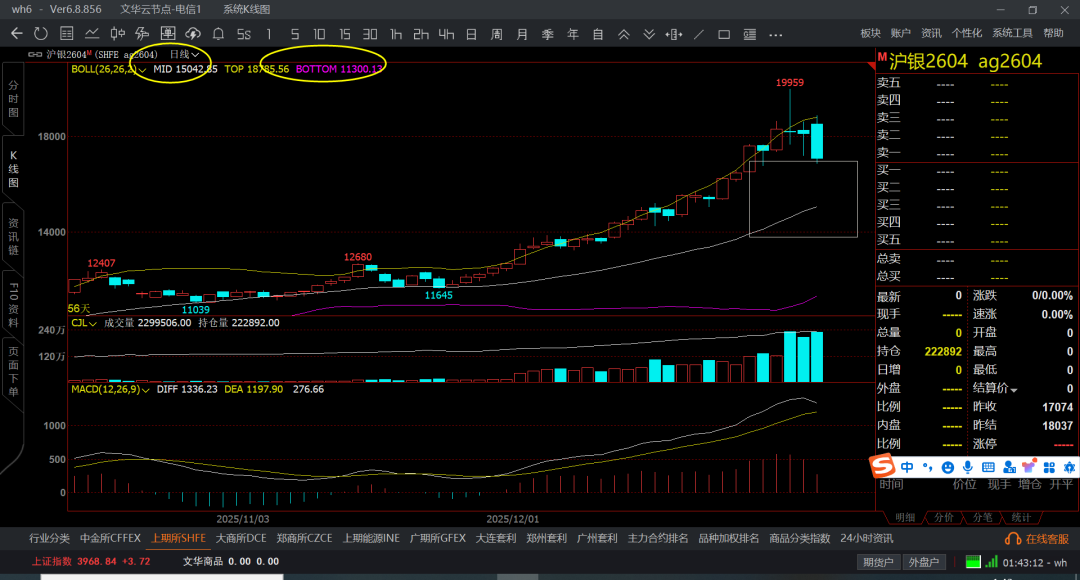Open the alert bell icon
This screenshot has height=580, width=1080.
click(x=218, y=34)
